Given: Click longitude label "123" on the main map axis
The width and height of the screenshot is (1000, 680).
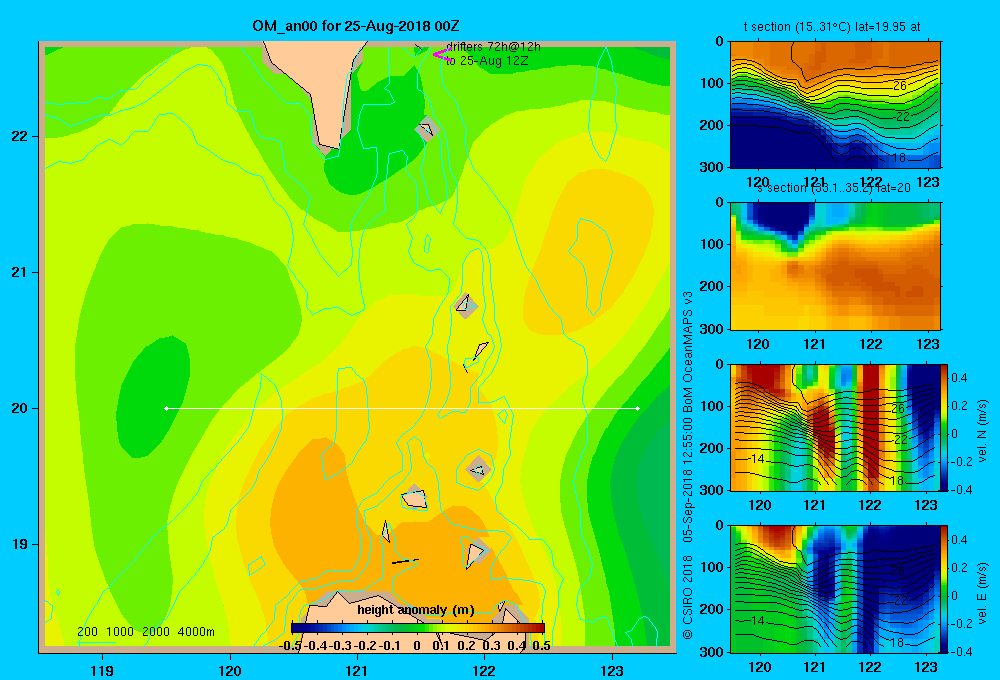Looking at the screenshot, I should click(x=612, y=670).
